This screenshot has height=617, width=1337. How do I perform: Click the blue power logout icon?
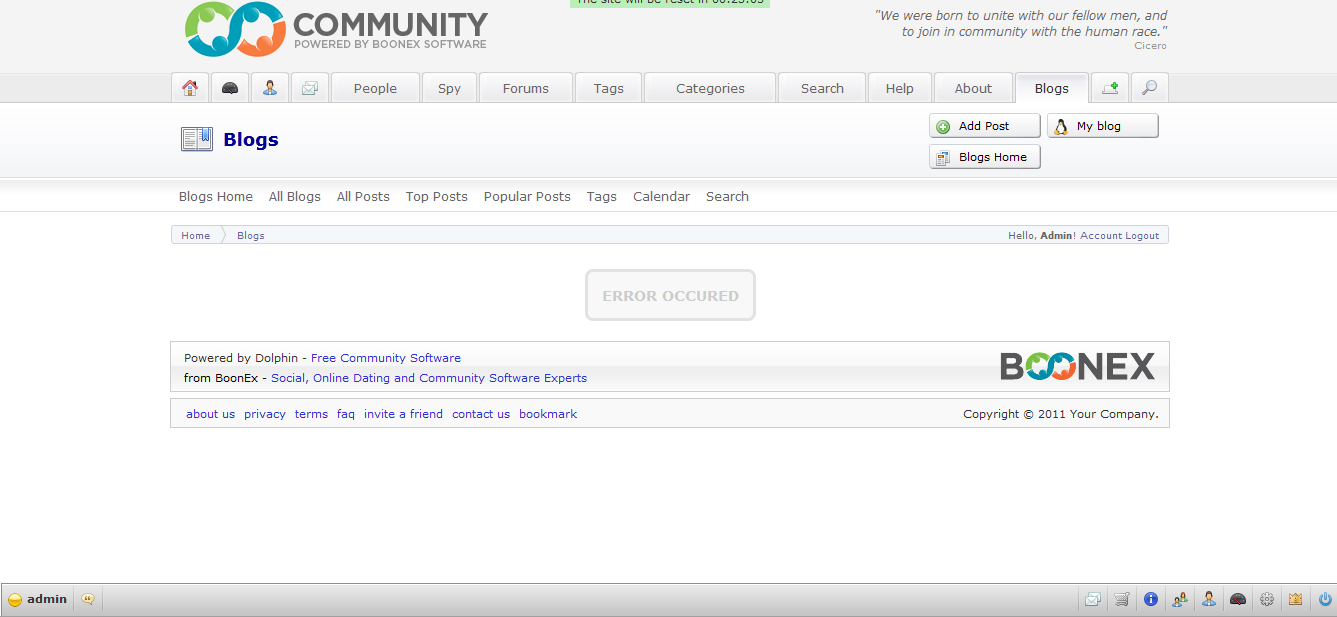click(1325, 599)
